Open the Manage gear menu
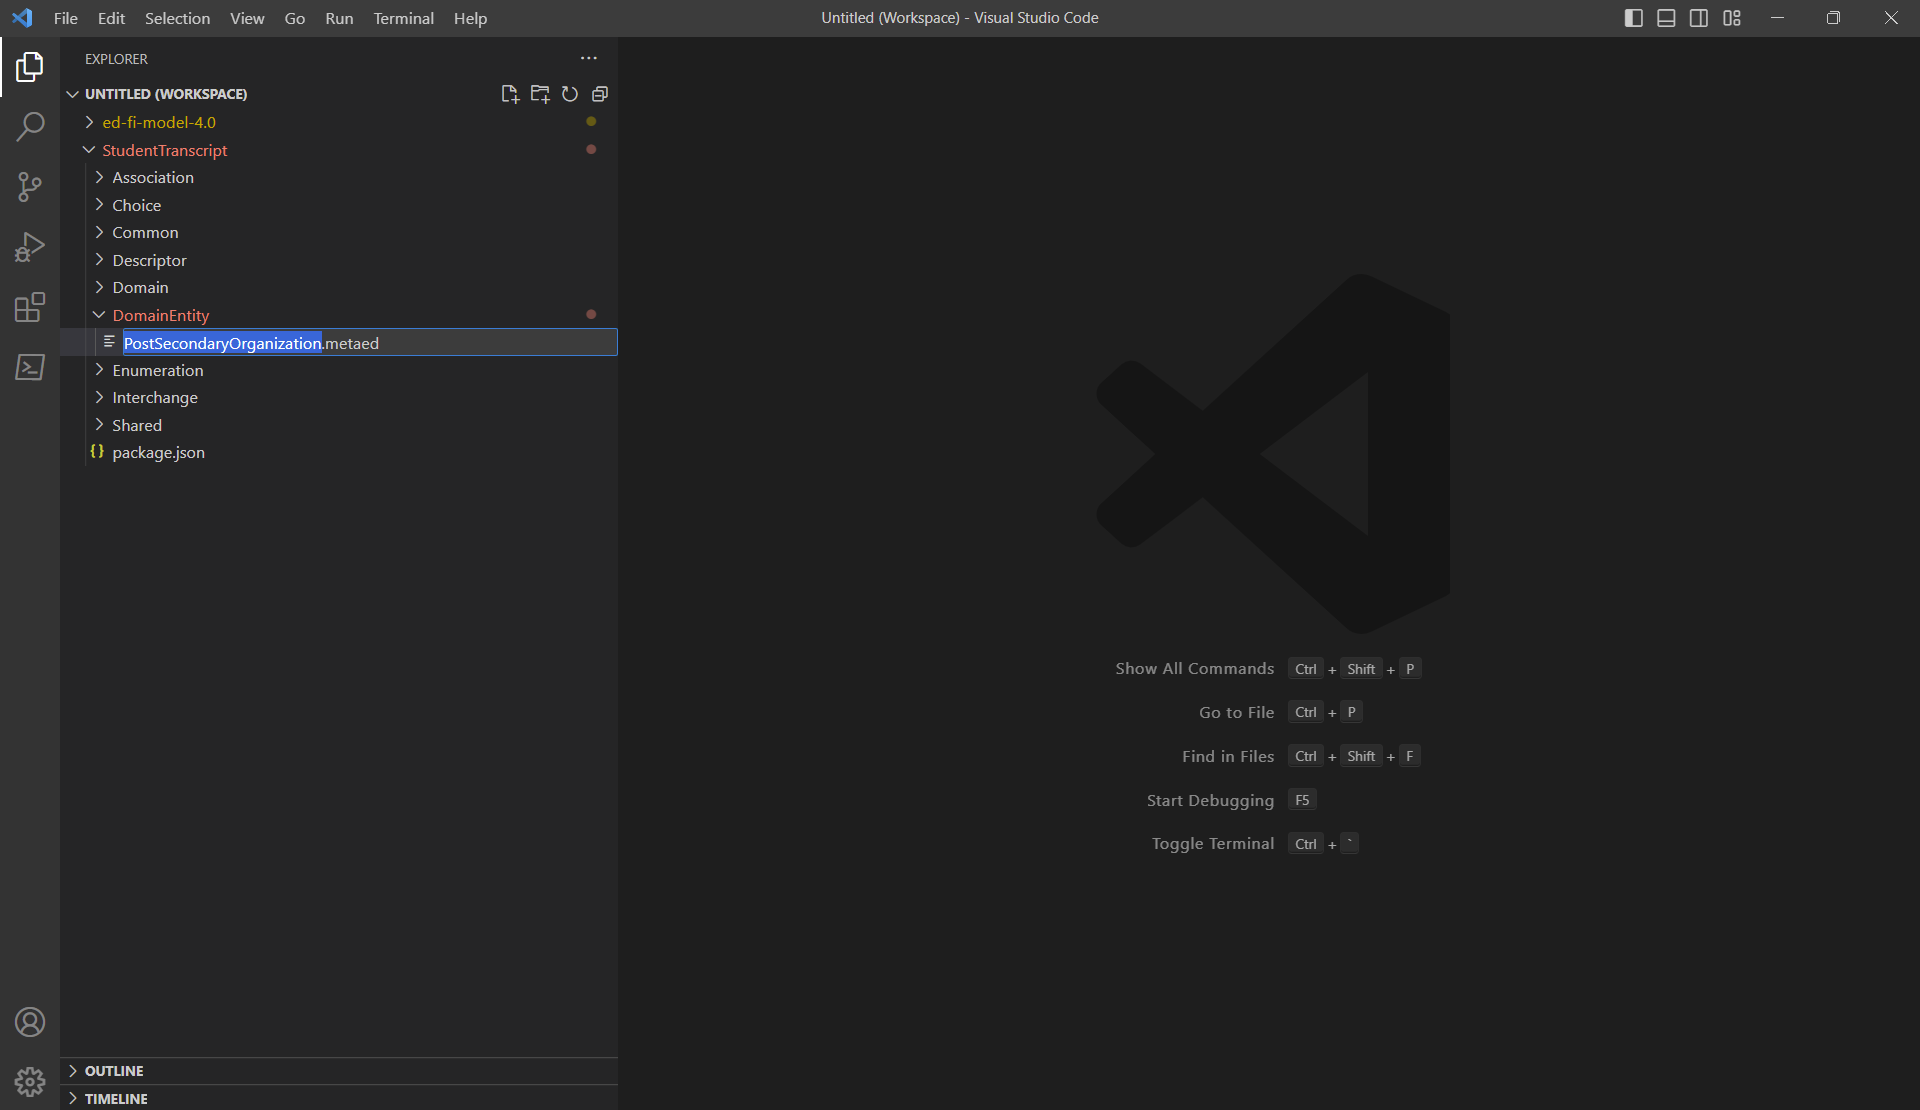 pos(30,1081)
